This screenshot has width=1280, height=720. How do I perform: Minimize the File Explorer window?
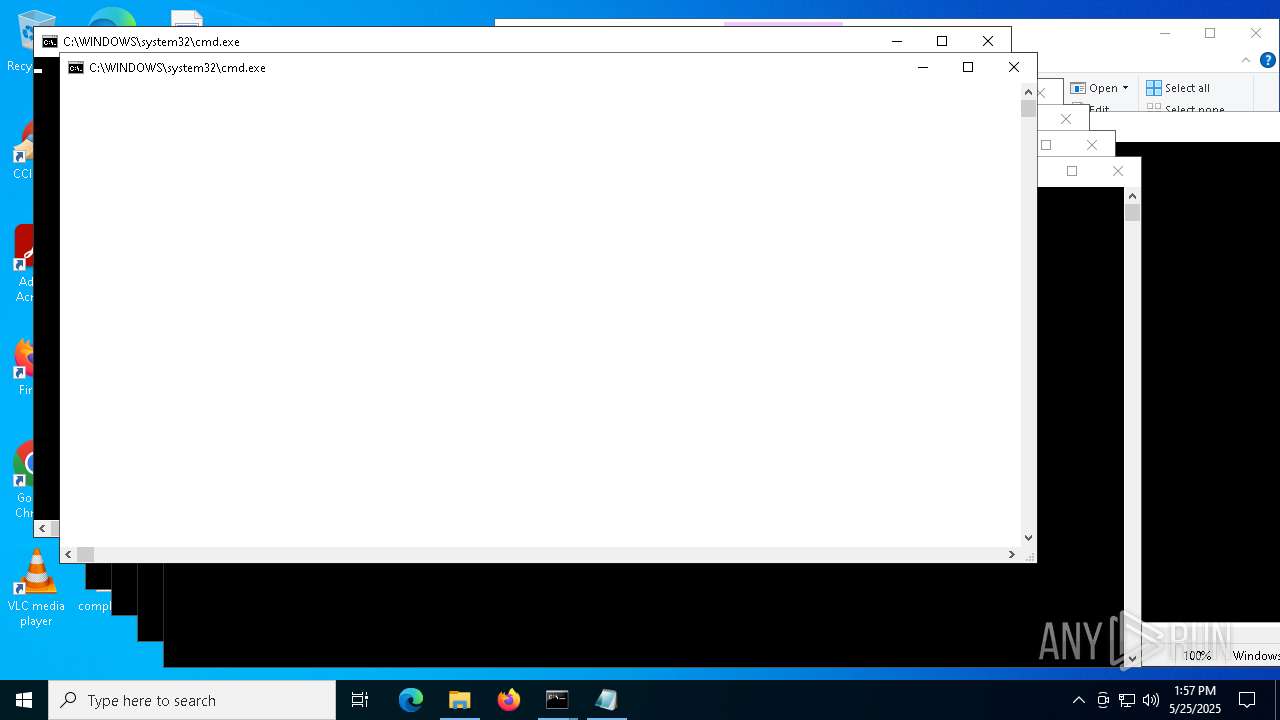(x=1165, y=33)
